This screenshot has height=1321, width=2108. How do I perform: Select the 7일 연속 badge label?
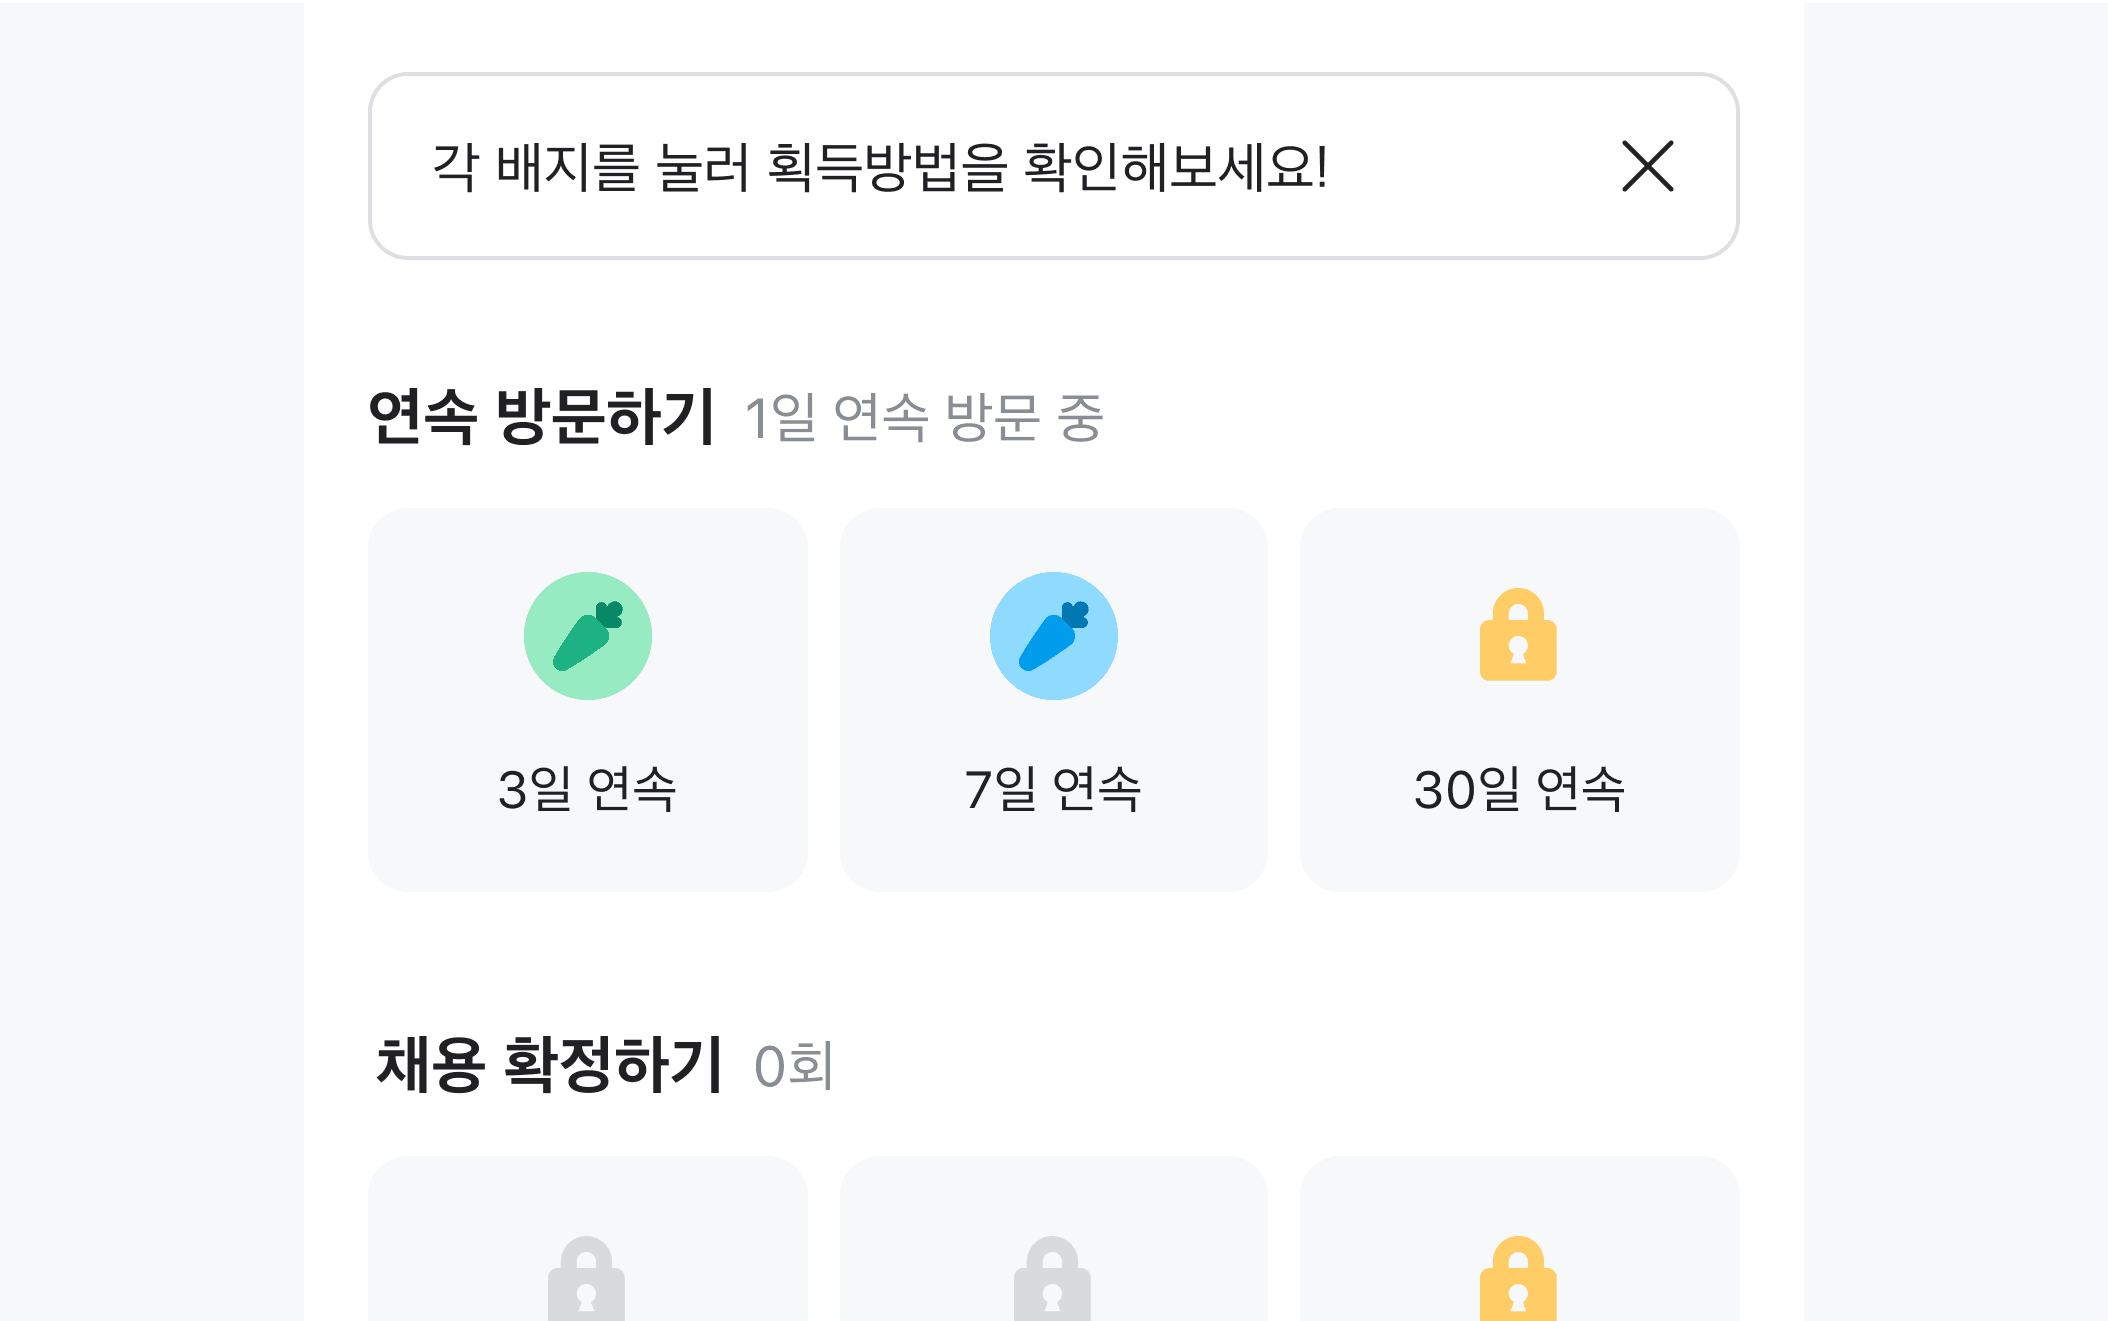[1053, 789]
